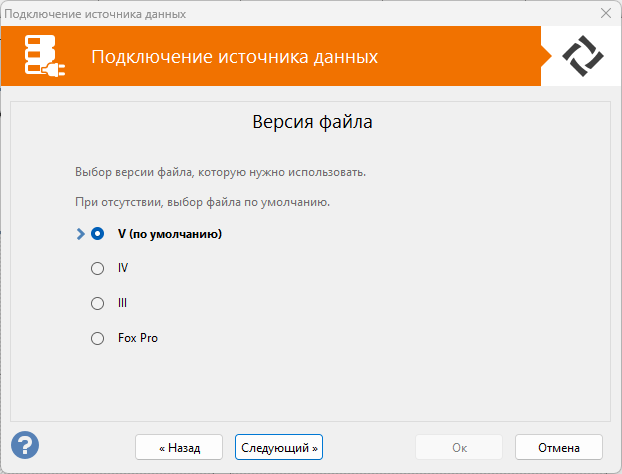Cancel the wizard with "Отмена"

point(559,446)
